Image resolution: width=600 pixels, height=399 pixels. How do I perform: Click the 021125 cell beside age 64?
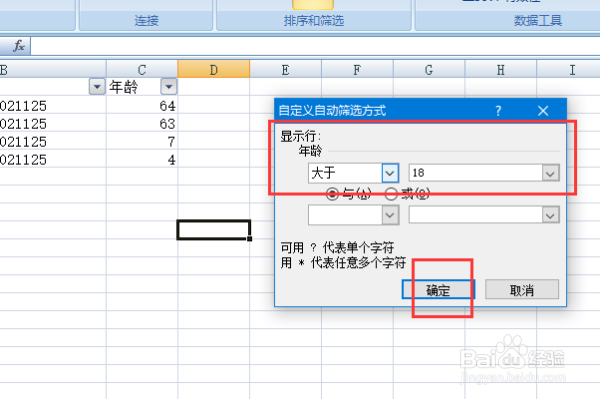pos(53,105)
